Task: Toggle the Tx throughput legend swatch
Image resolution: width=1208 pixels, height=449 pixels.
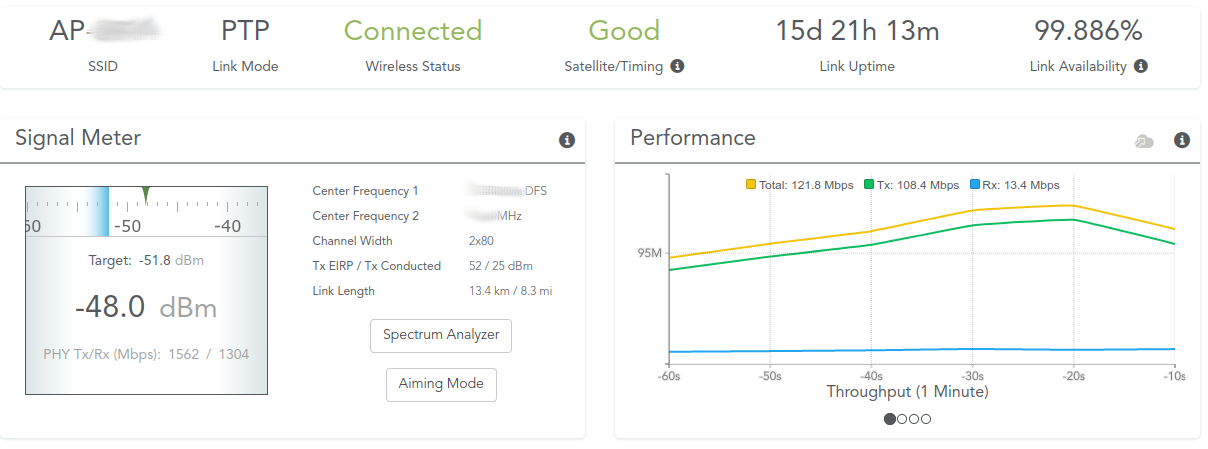Action: tap(870, 185)
